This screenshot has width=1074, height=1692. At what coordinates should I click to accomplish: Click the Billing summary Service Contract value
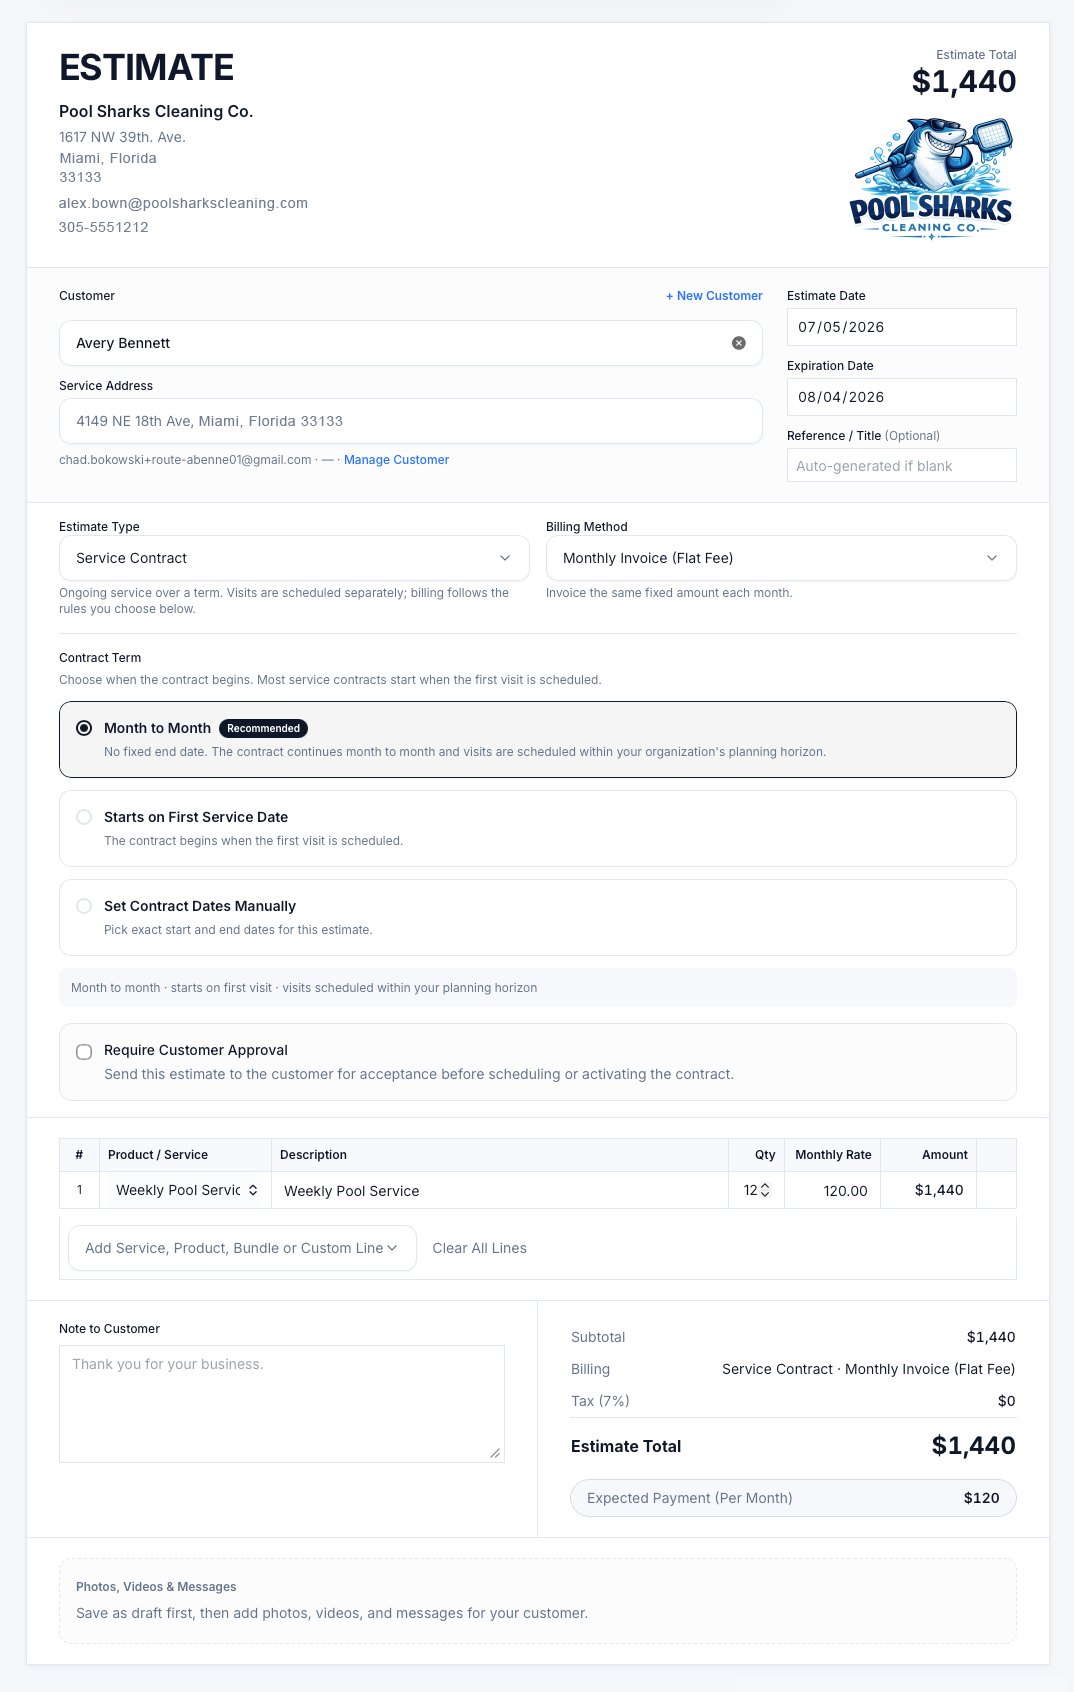tap(868, 1369)
